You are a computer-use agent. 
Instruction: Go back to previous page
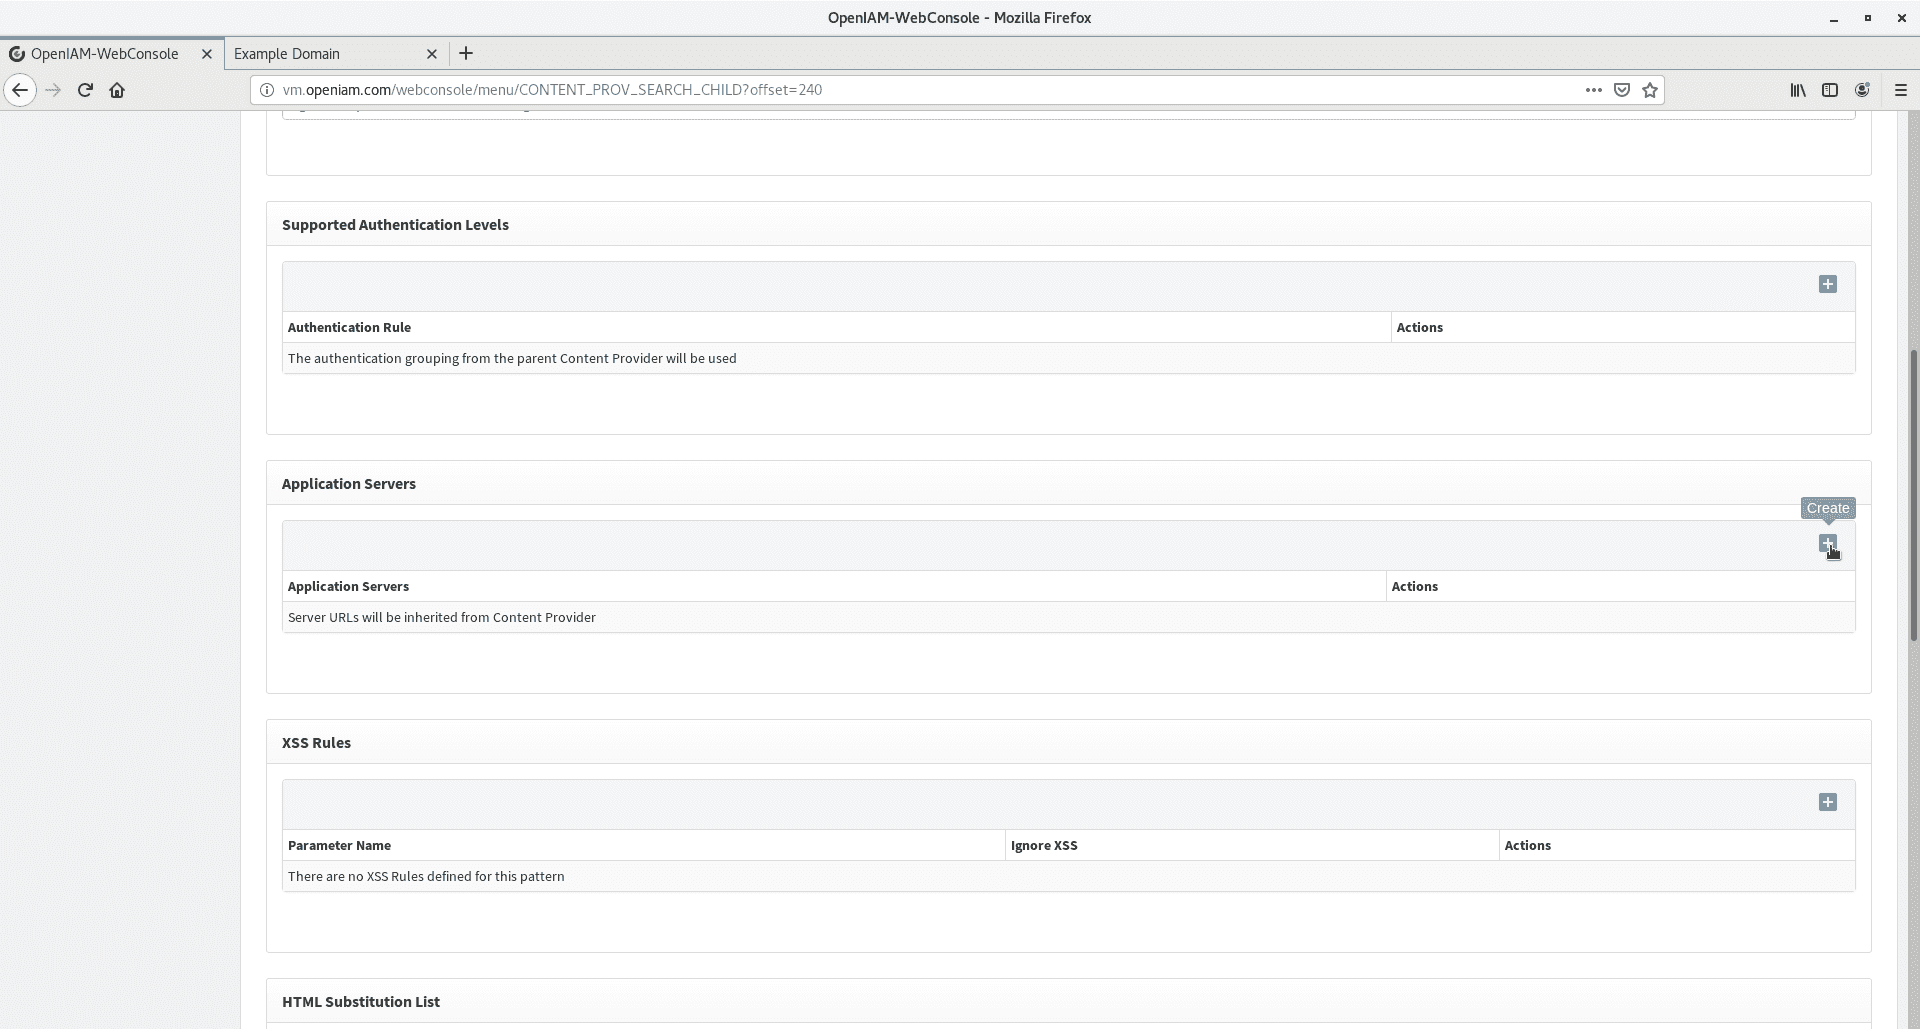coord(20,90)
